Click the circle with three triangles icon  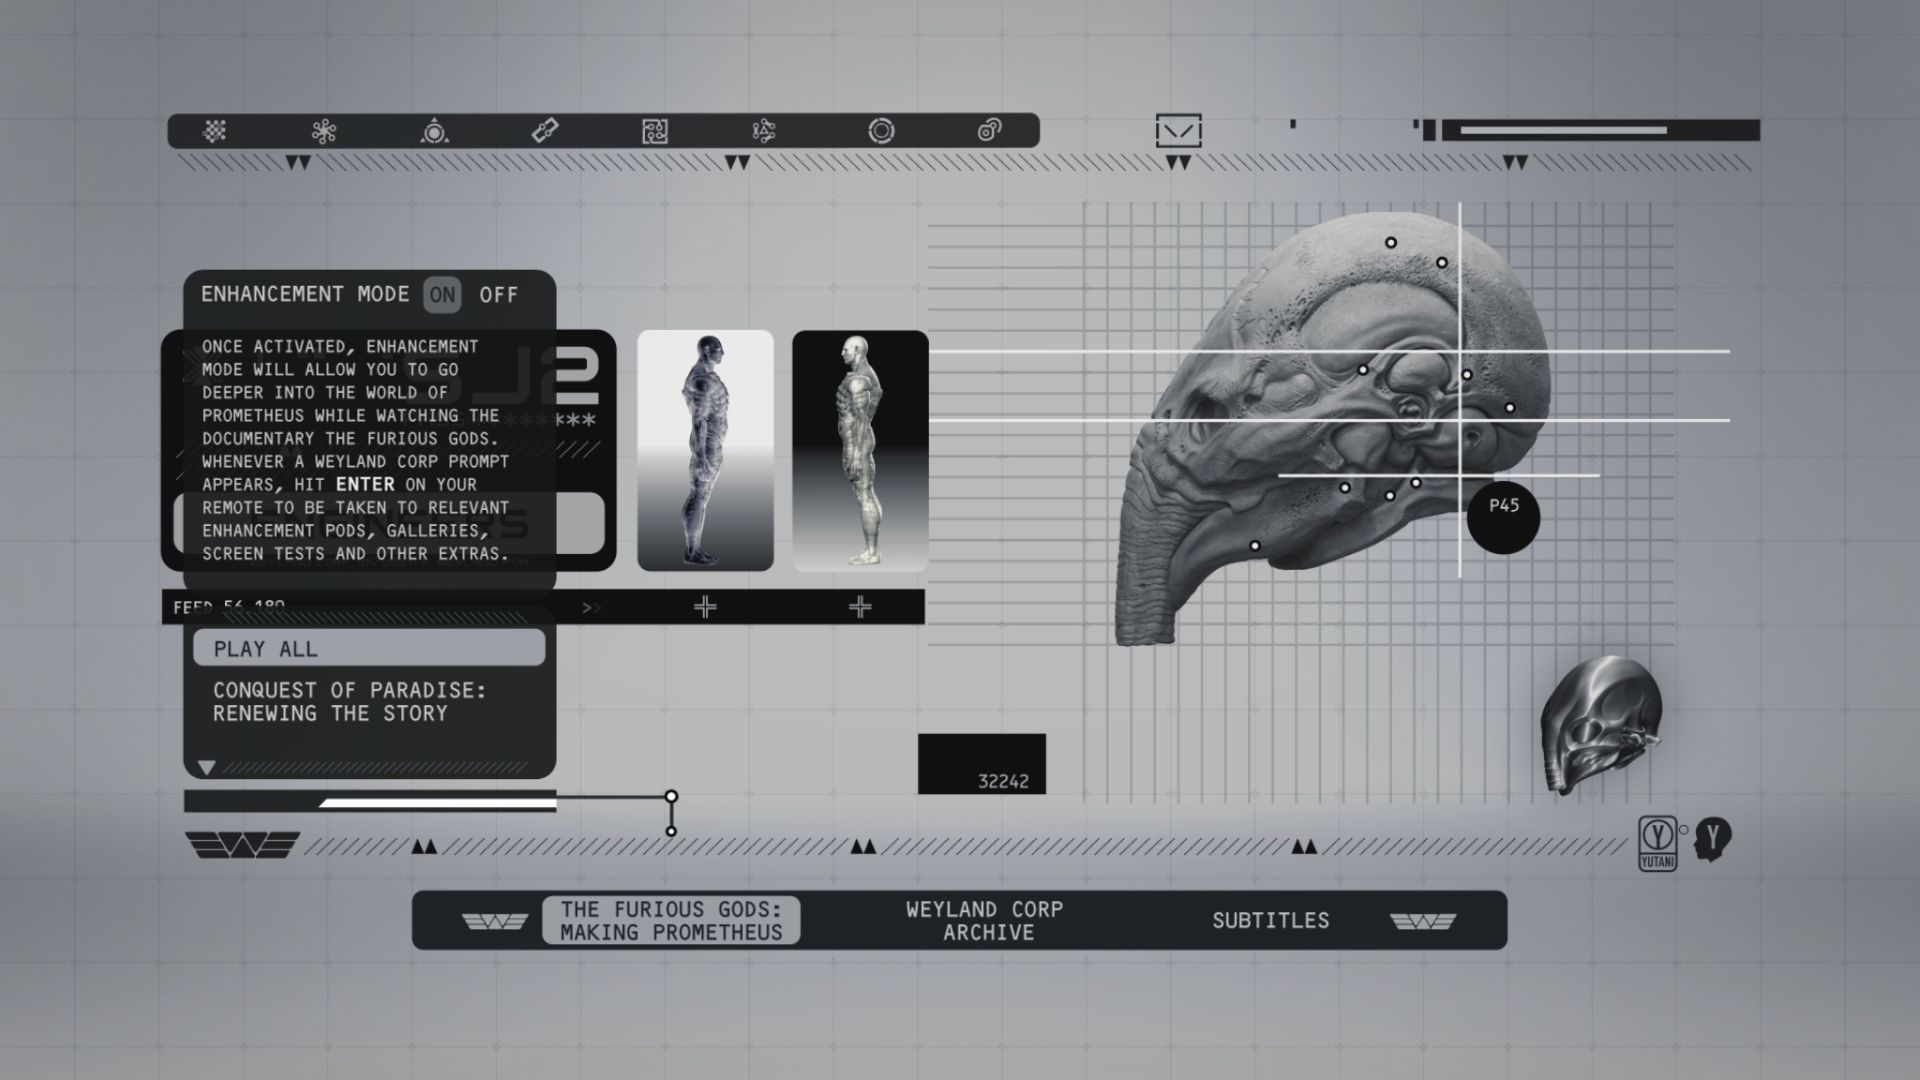434,131
